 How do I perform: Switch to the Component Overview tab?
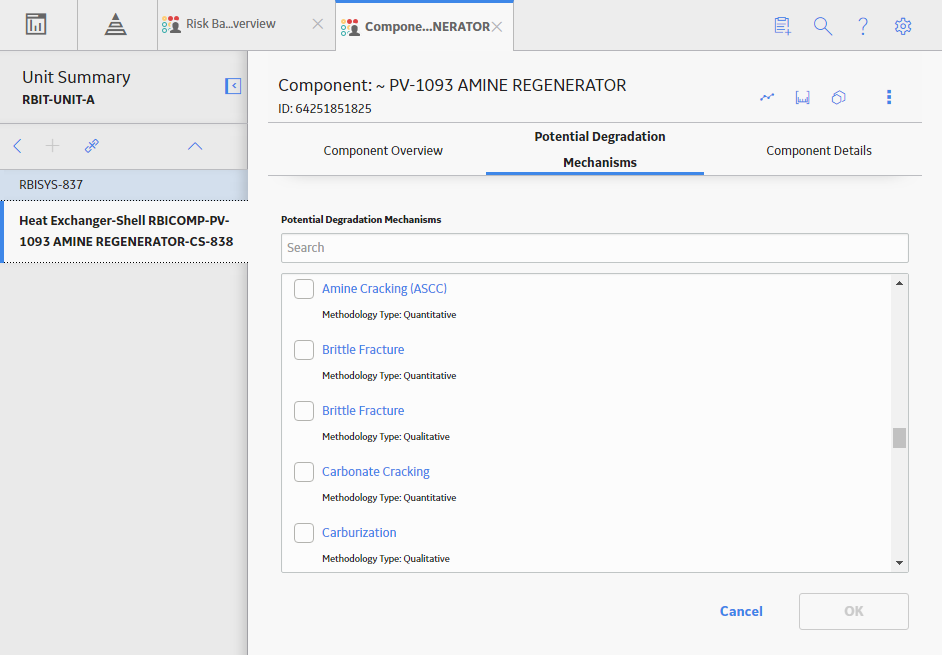(x=383, y=150)
